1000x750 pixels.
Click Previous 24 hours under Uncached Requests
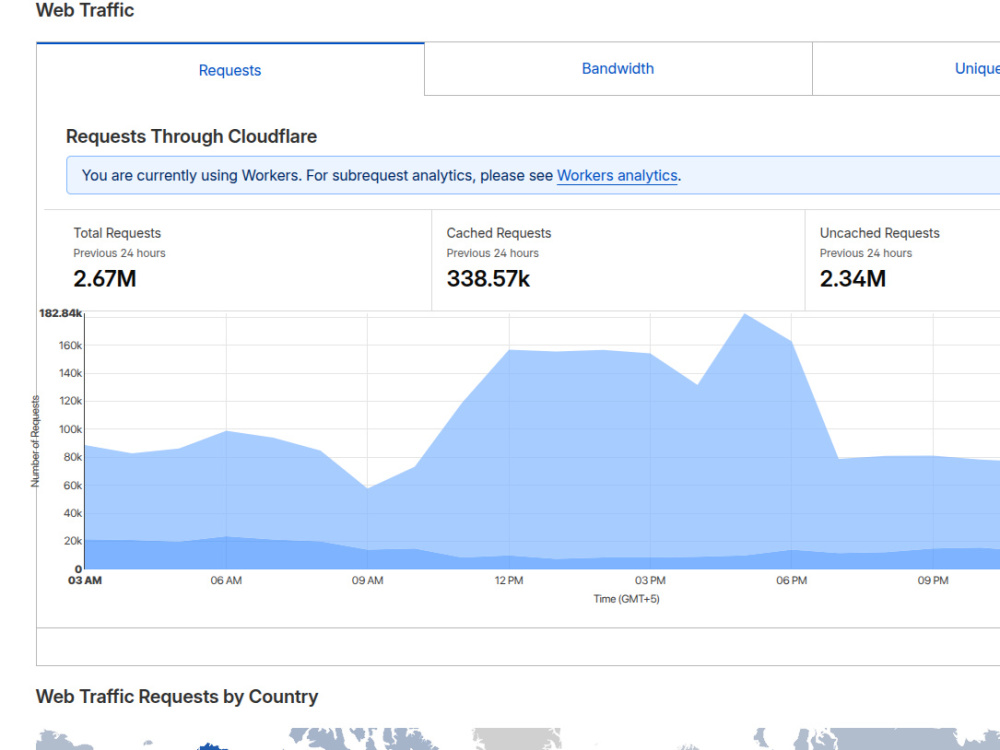click(x=865, y=253)
